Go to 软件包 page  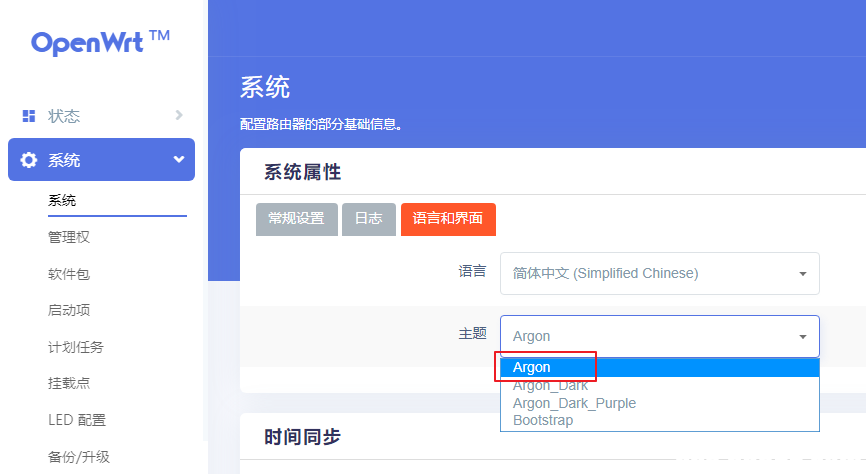click(69, 274)
